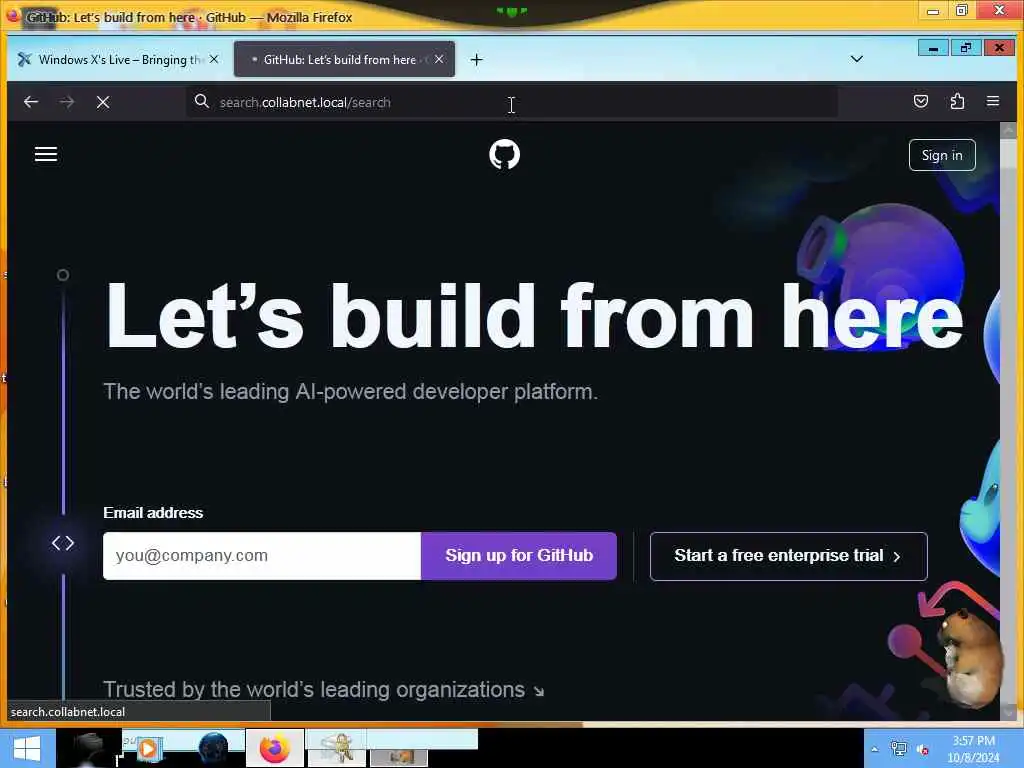Click the Let's build from here headline
The image size is (1024, 768).
coord(534,315)
